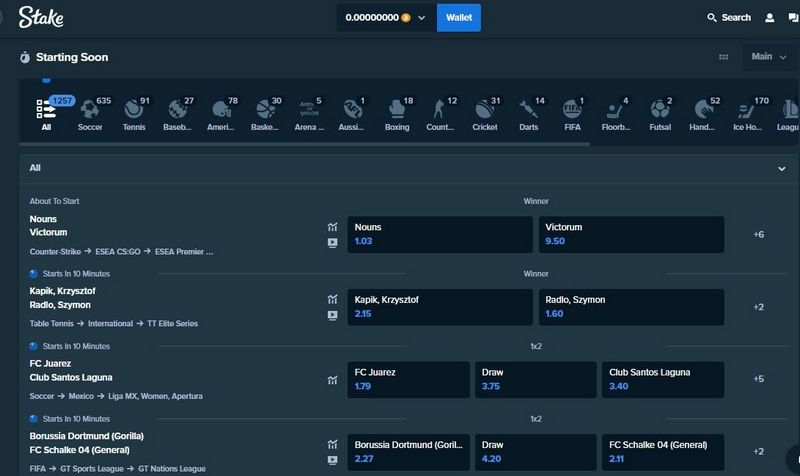Click the sports carousel horizontal scrollbar
The height and width of the screenshot is (476, 800).
point(305,144)
